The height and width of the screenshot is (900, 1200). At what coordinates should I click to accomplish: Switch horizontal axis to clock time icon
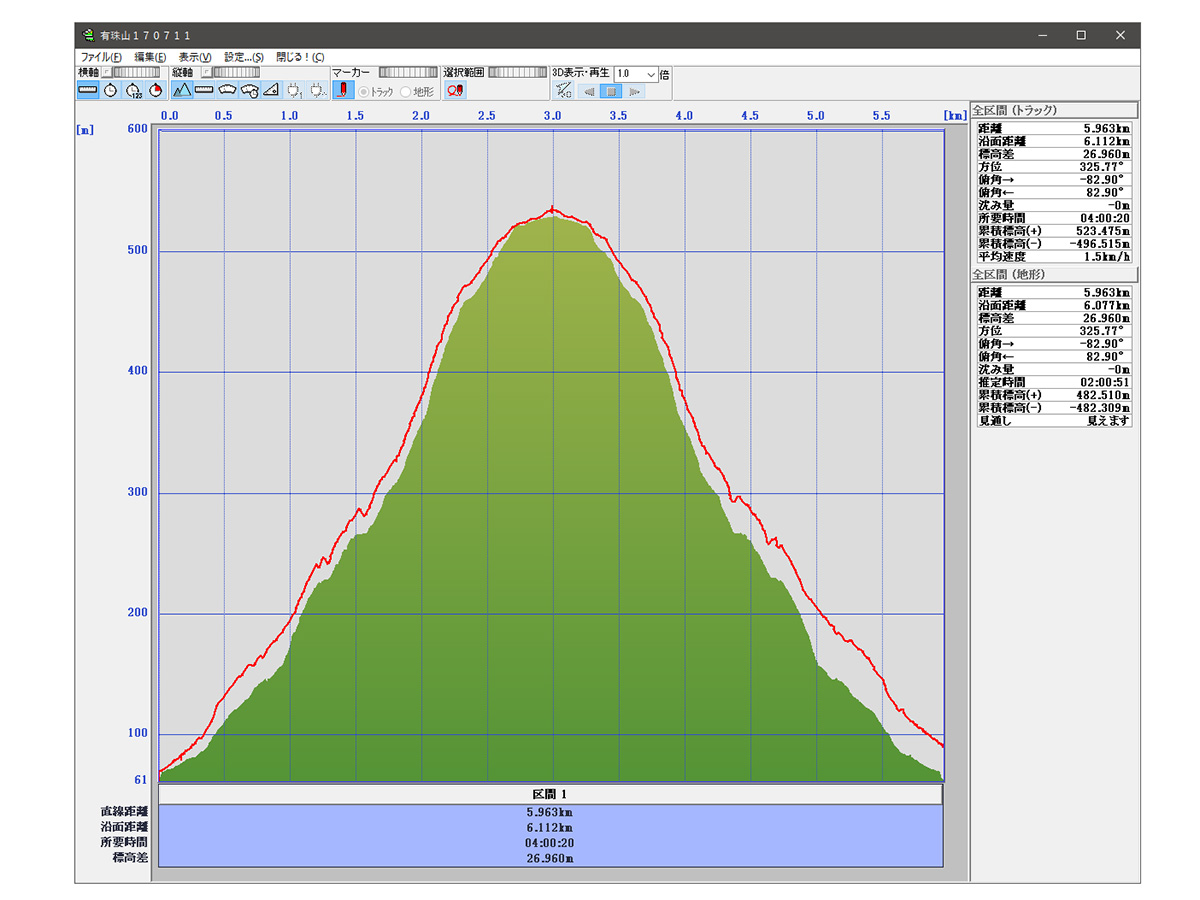[111, 91]
